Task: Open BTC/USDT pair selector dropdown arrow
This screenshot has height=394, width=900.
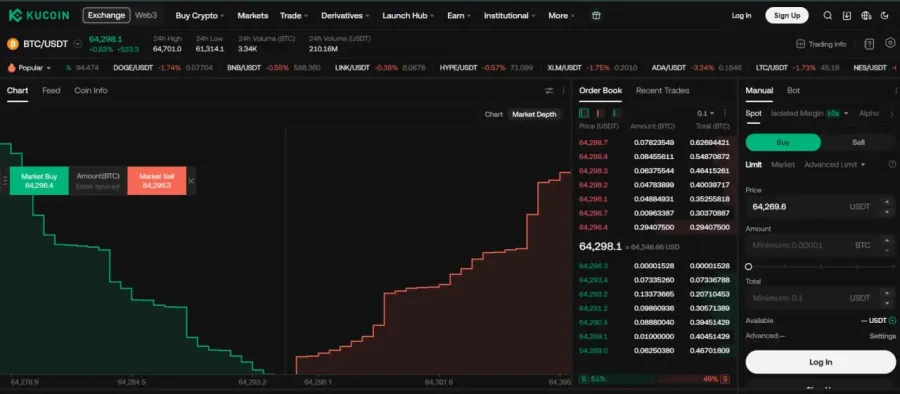Action: [77, 44]
